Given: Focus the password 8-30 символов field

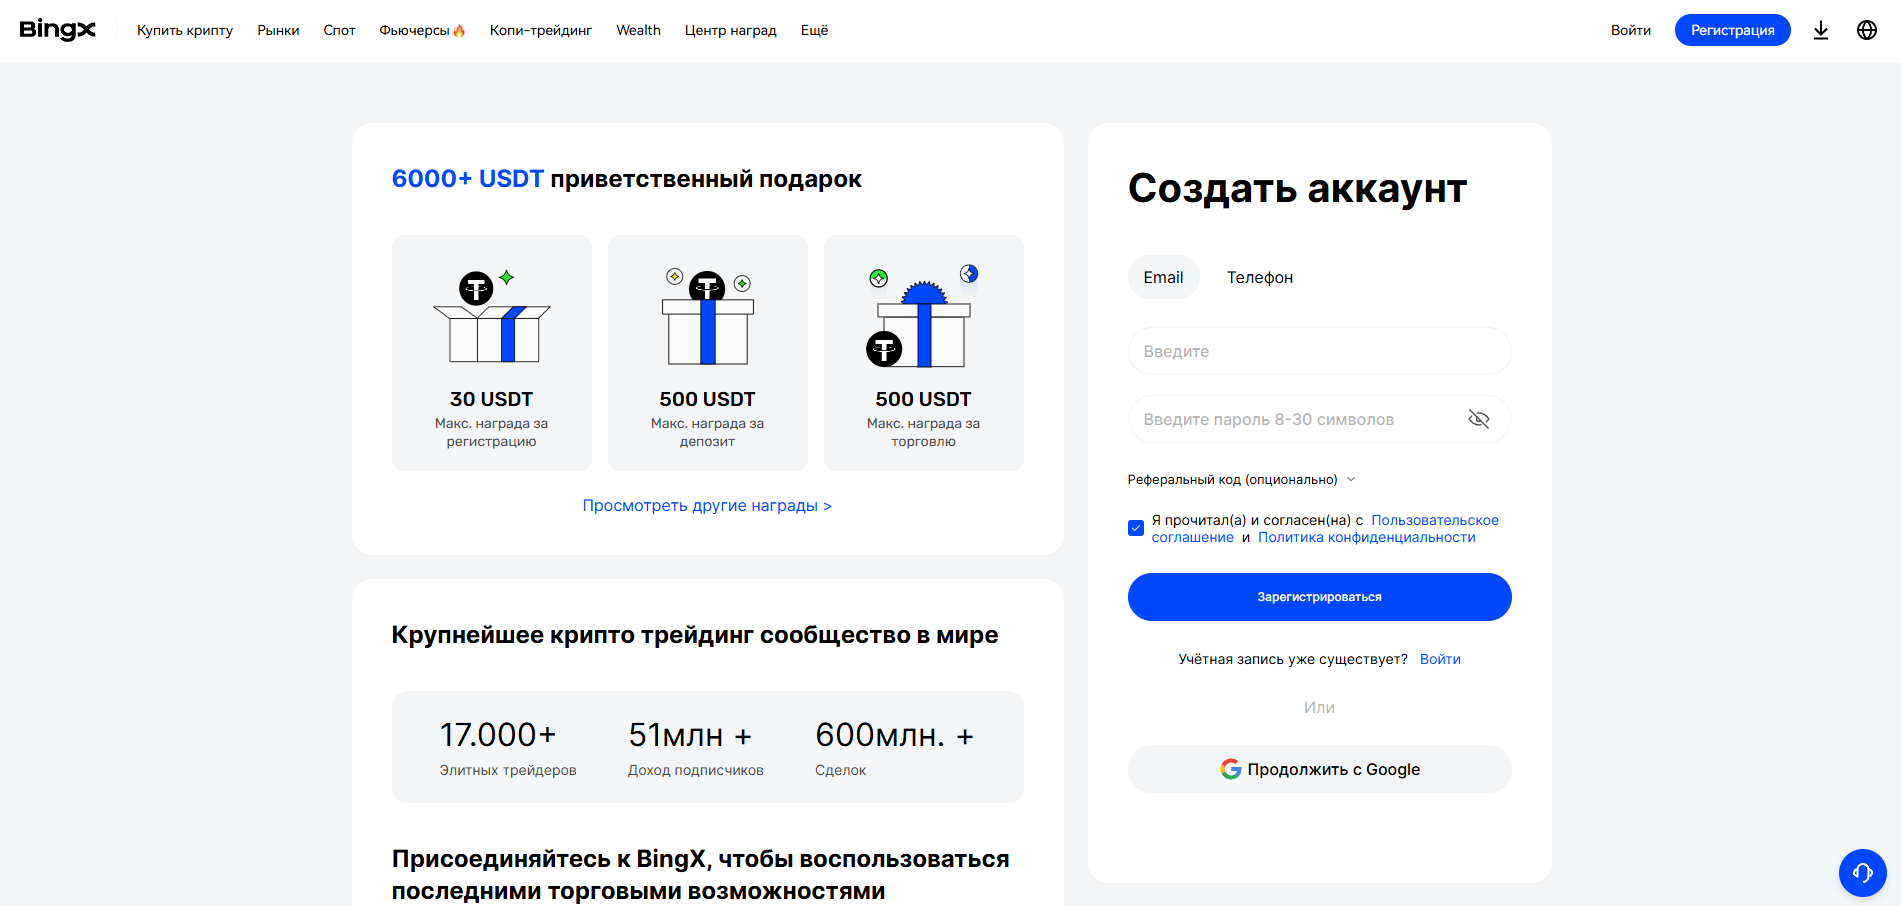Looking at the screenshot, I should [x=1320, y=419].
